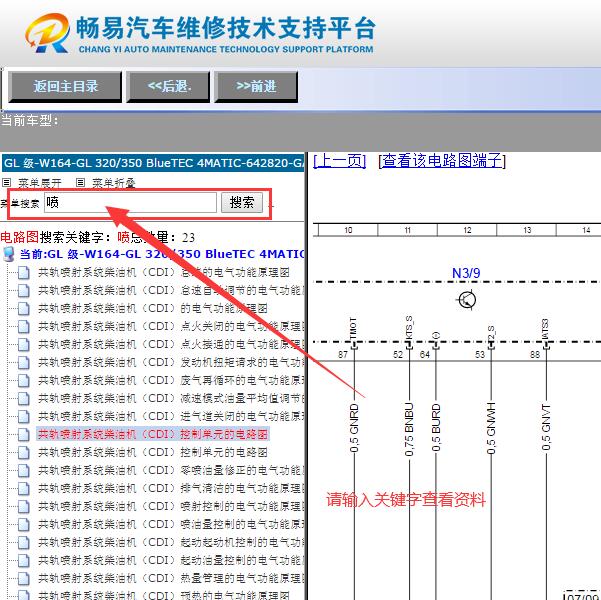Click document icon for CDI 发动机扭矩请求 row
Image resolution: width=601 pixels, height=600 pixels.
point(24,363)
